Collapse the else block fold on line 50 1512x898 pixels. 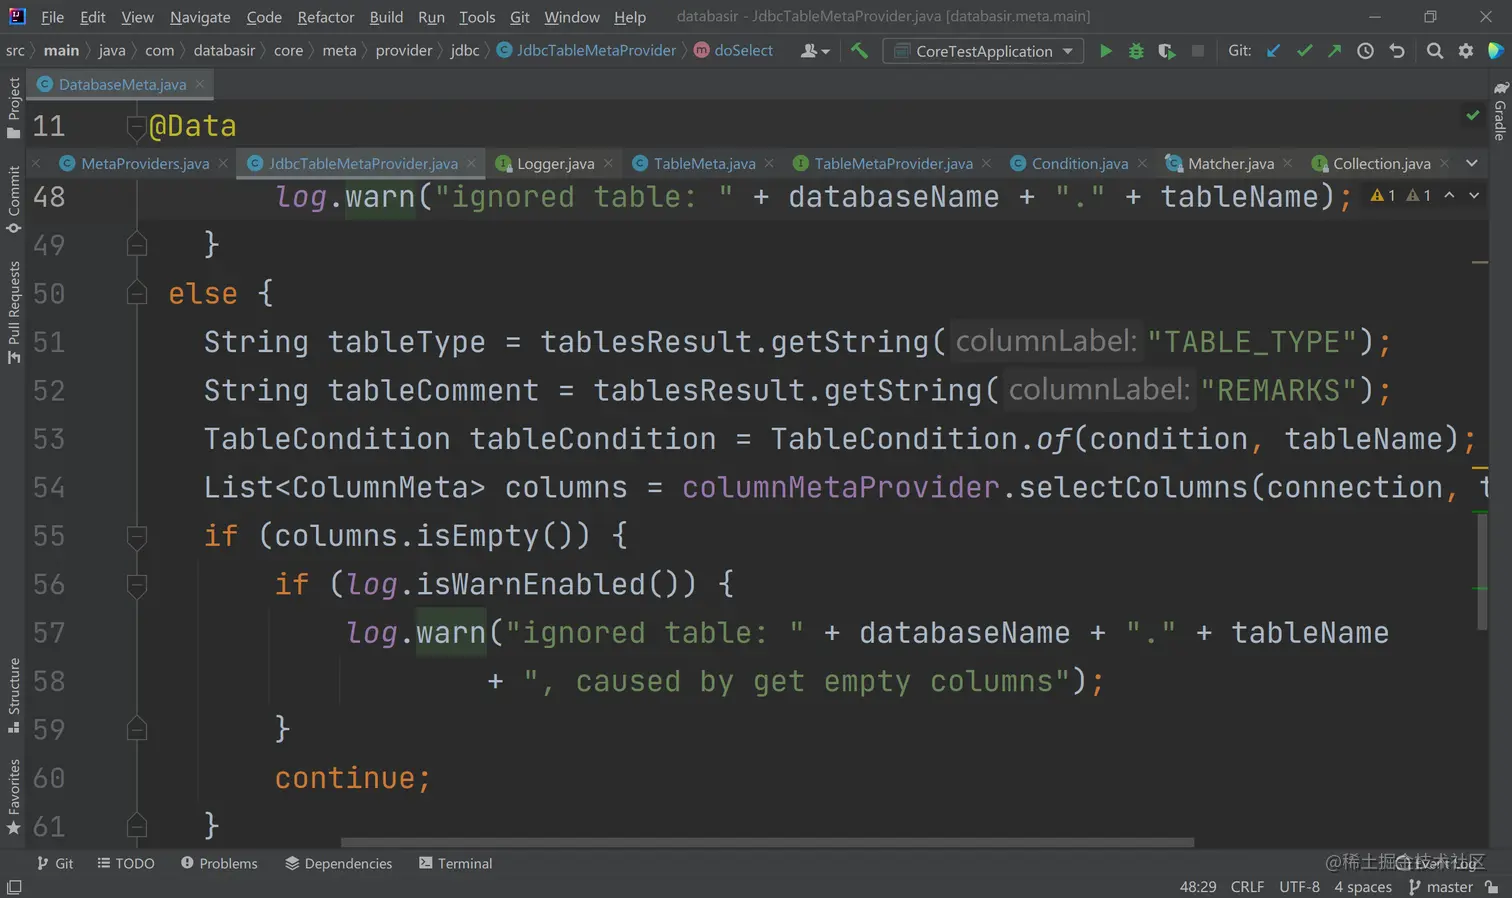tap(137, 293)
